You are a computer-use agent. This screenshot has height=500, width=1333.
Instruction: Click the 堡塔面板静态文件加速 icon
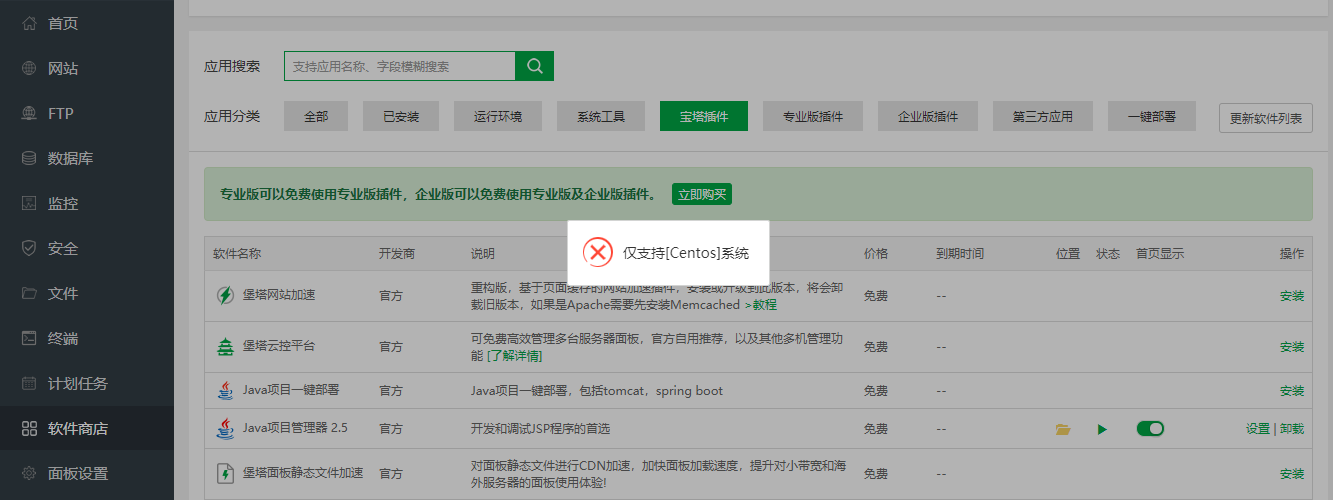[x=225, y=473]
